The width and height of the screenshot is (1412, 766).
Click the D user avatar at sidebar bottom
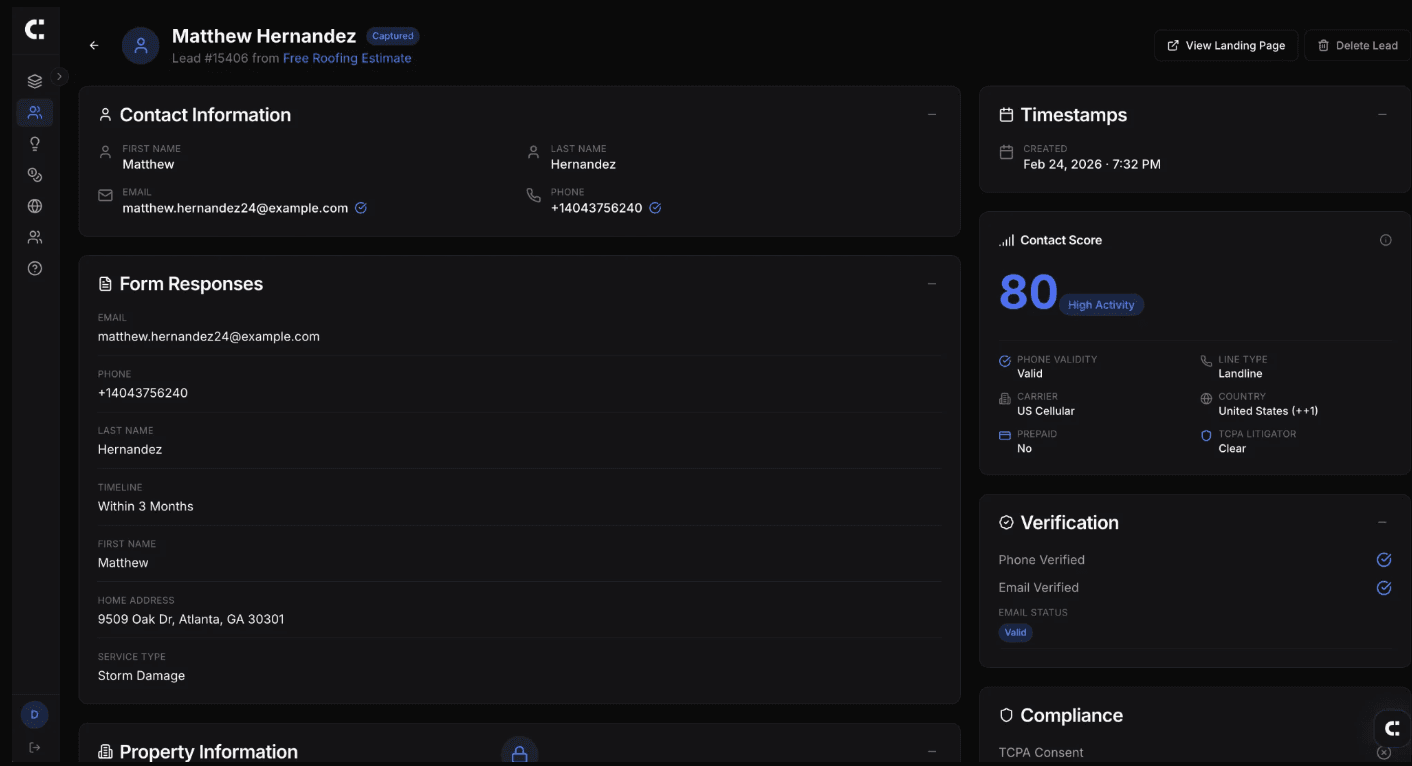34,714
